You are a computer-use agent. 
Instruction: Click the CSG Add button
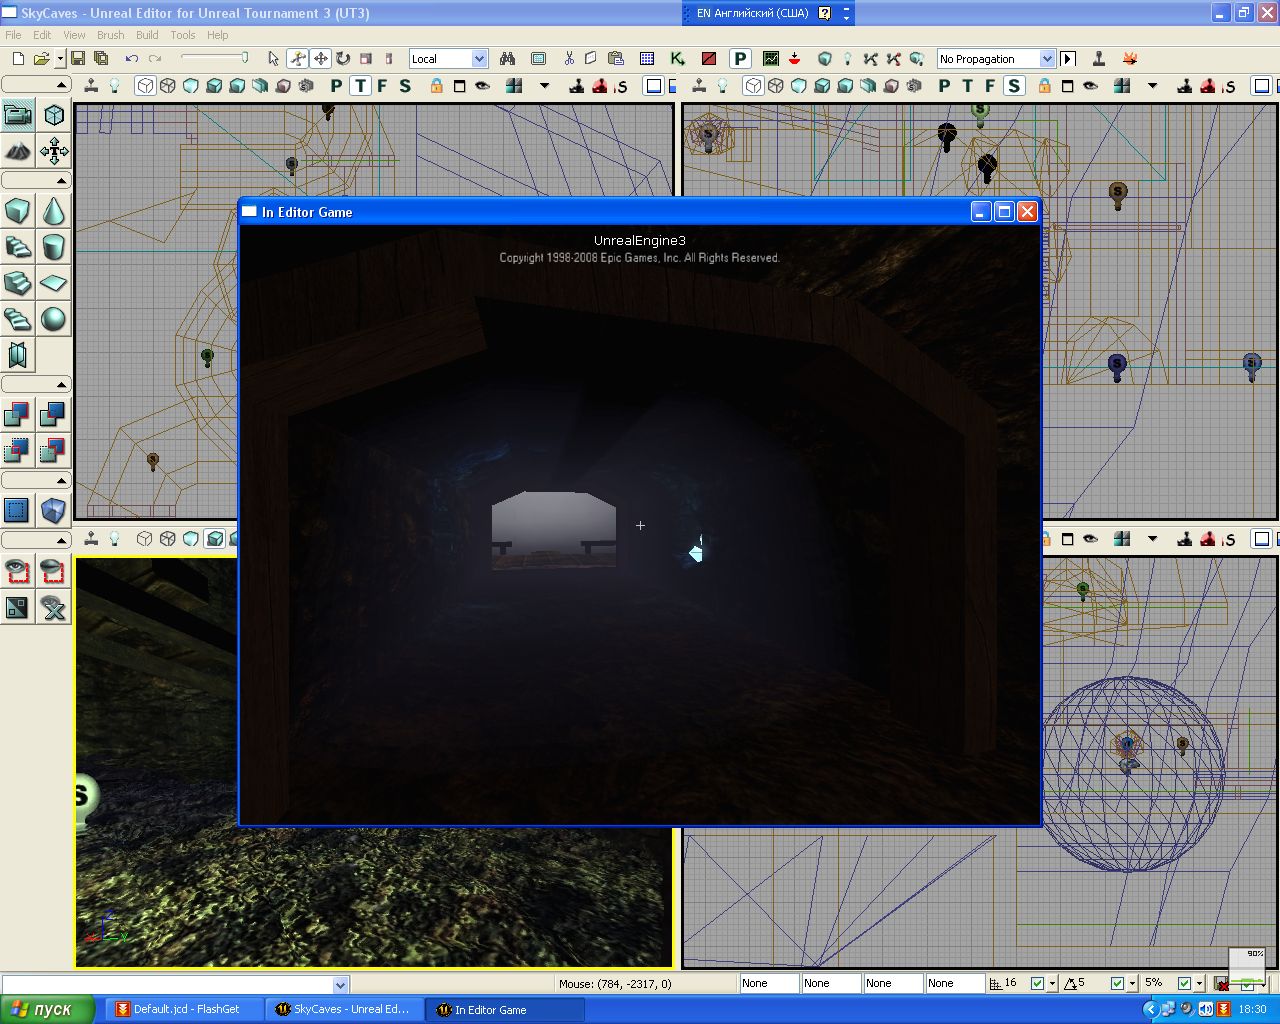pyautogui.click(x=17, y=414)
